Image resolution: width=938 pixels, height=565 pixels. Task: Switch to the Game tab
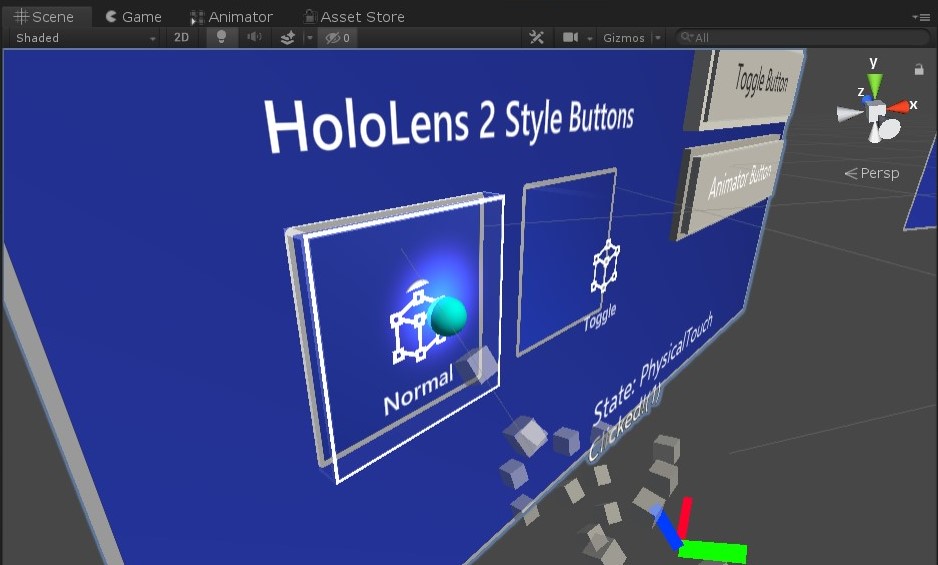tap(133, 17)
